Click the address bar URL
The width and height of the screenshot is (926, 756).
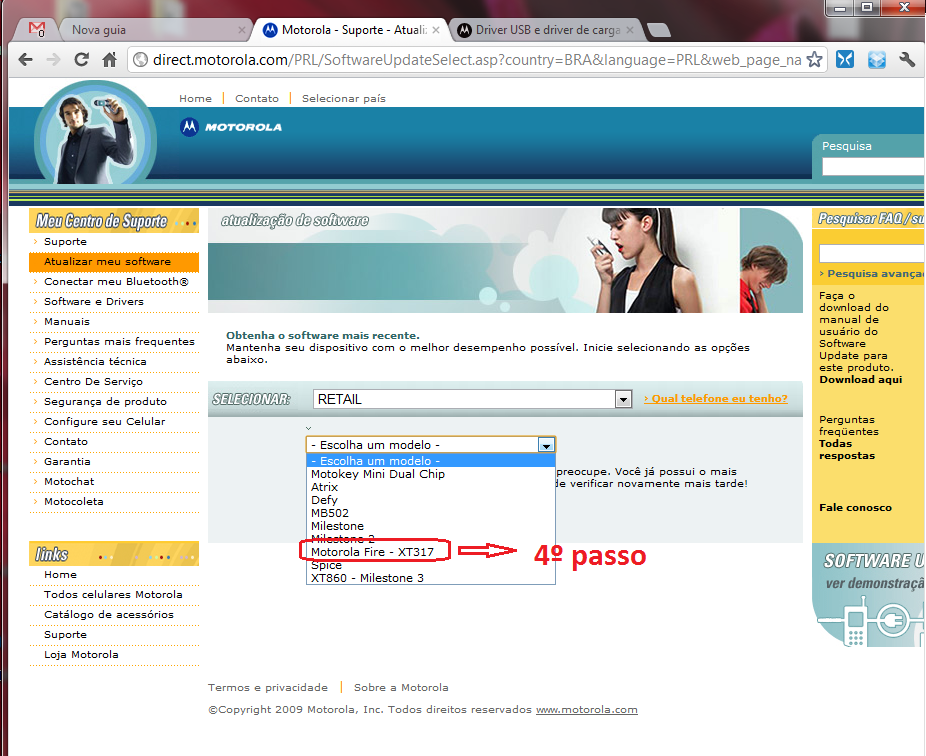point(477,60)
